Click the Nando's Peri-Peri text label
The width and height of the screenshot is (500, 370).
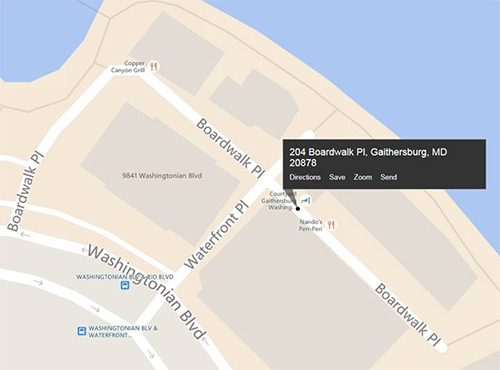click(311, 225)
